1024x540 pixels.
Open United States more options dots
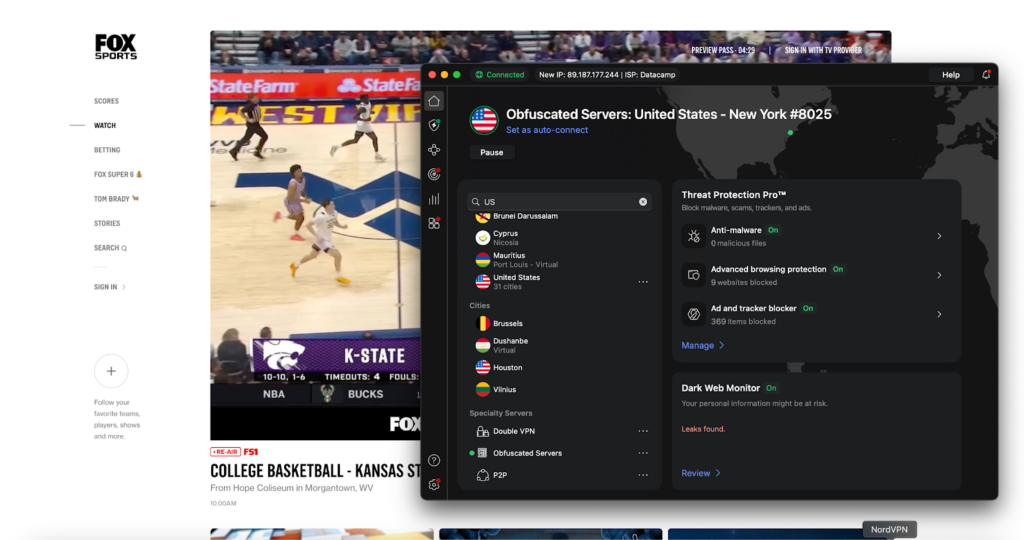[643, 282]
